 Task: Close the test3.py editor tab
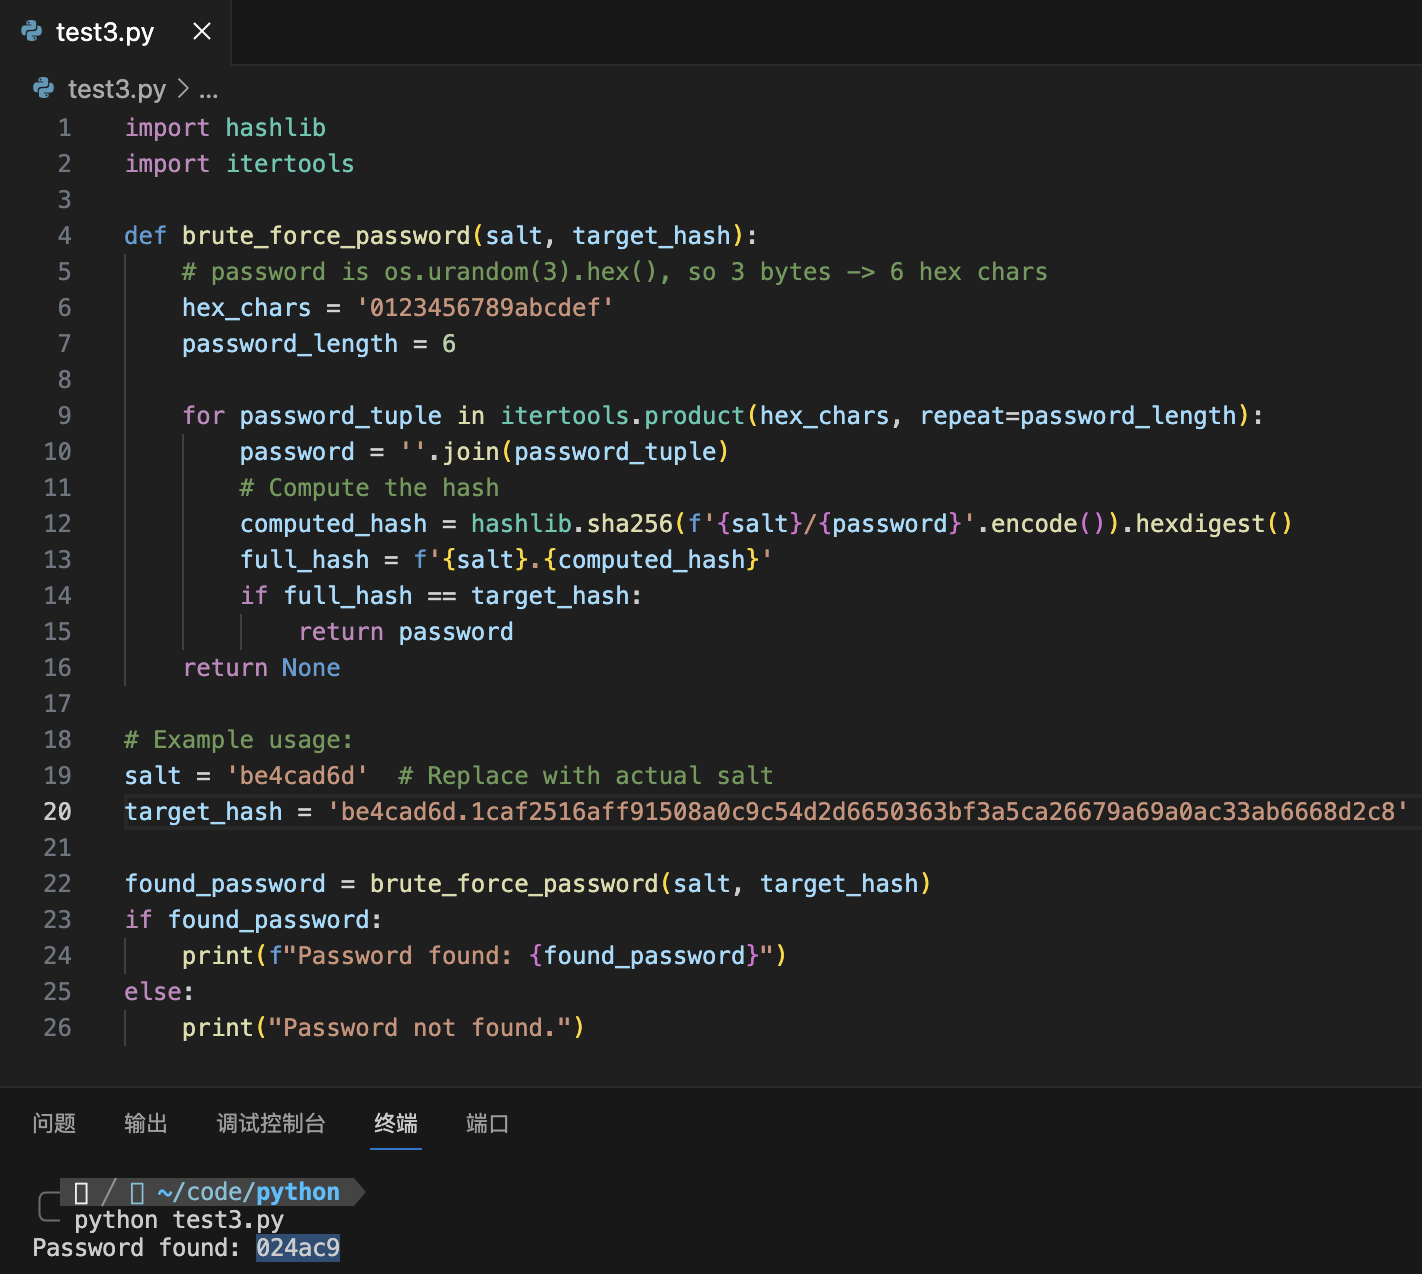pyautogui.click(x=202, y=32)
